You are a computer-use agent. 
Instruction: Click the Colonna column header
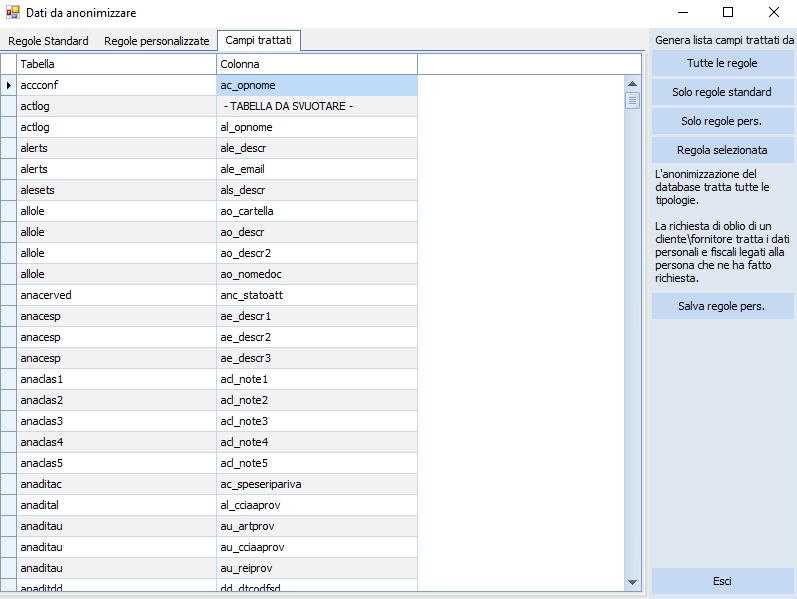coord(316,64)
